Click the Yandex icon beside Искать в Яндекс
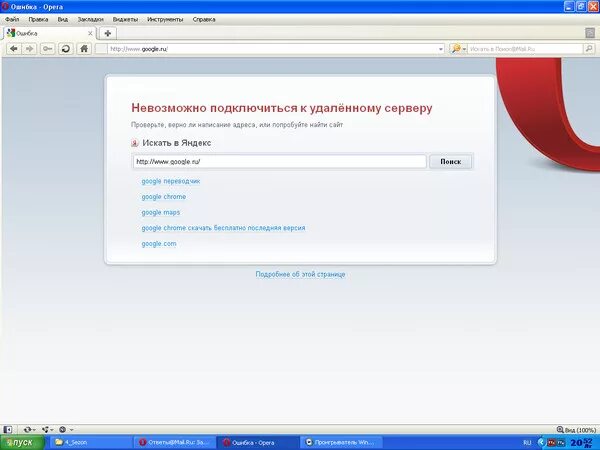Image resolution: width=600 pixels, height=450 pixels. (135, 143)
